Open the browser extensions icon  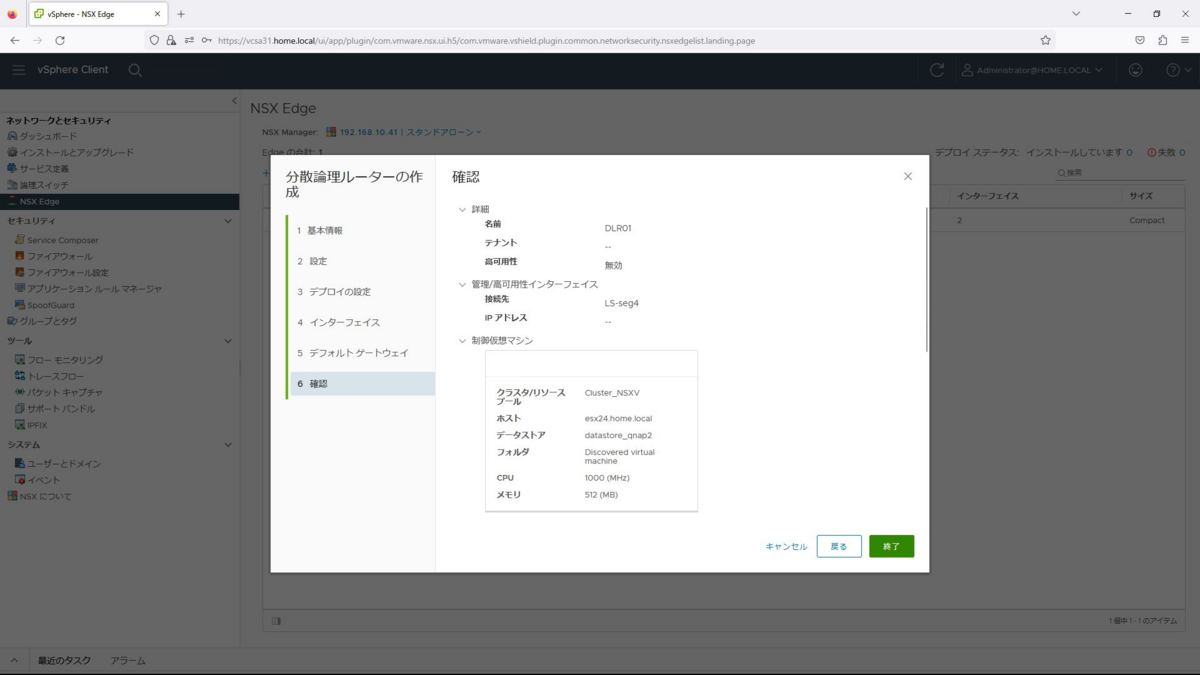pyautogui.click(x=1162, y=40)
